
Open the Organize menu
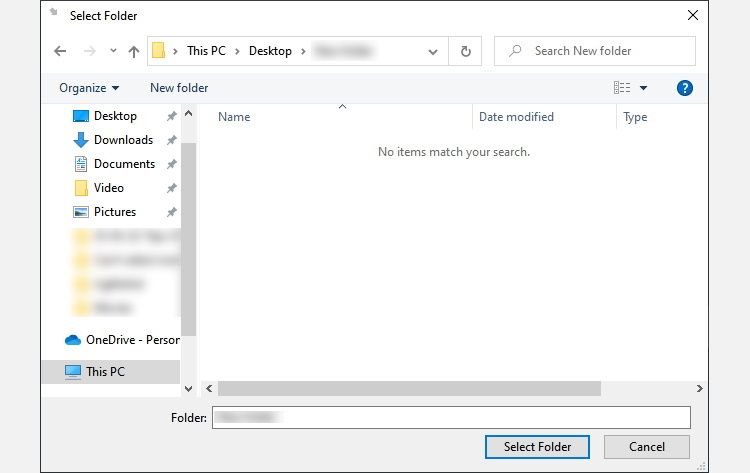(89, 88)
